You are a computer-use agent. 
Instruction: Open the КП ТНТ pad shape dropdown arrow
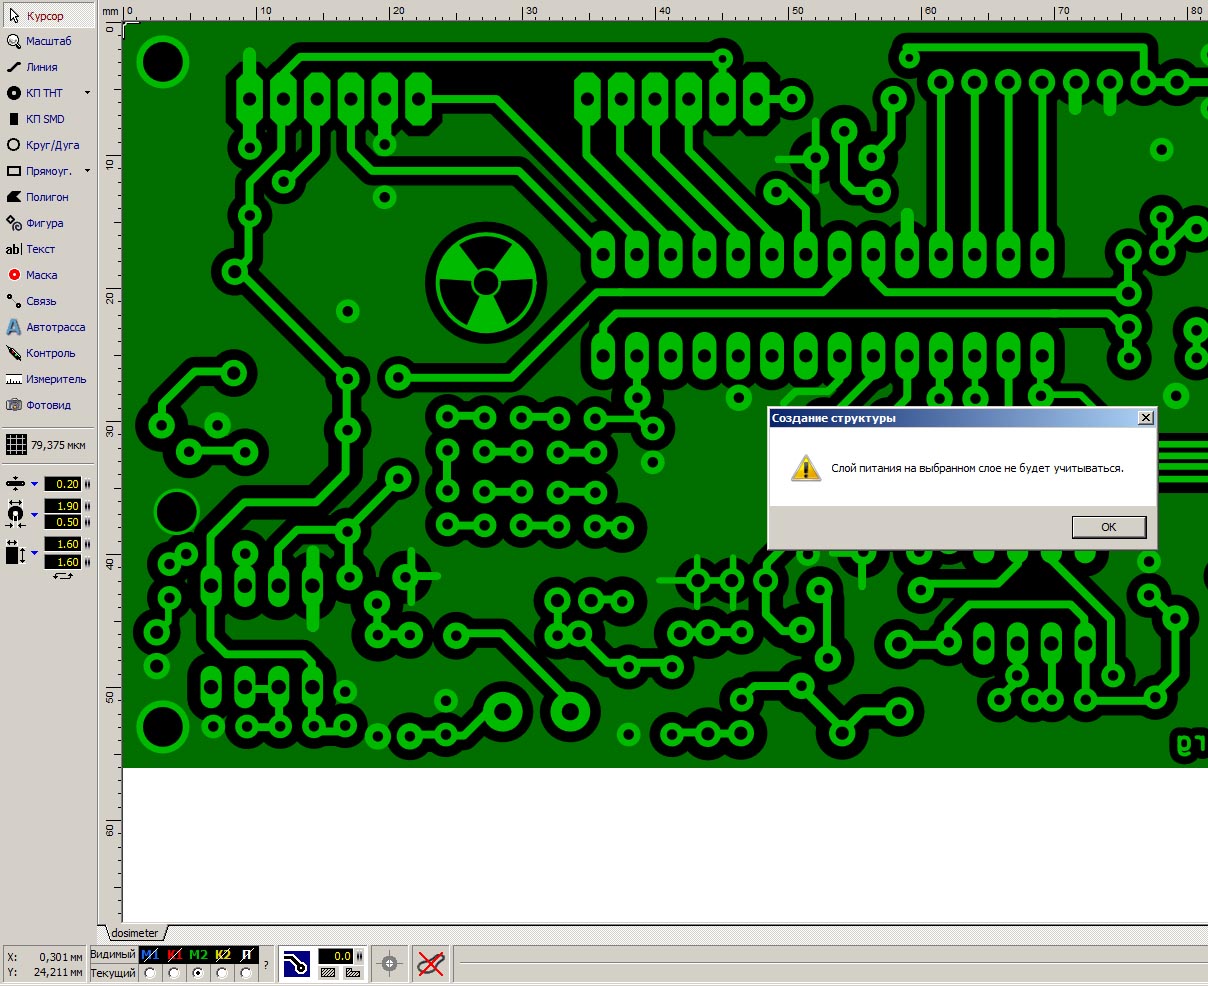click(x=87, y=93)
